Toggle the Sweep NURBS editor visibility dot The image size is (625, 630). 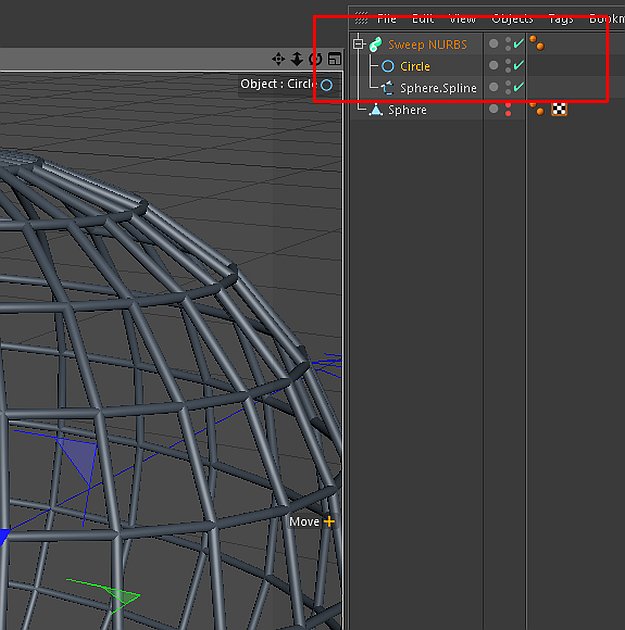508,40
